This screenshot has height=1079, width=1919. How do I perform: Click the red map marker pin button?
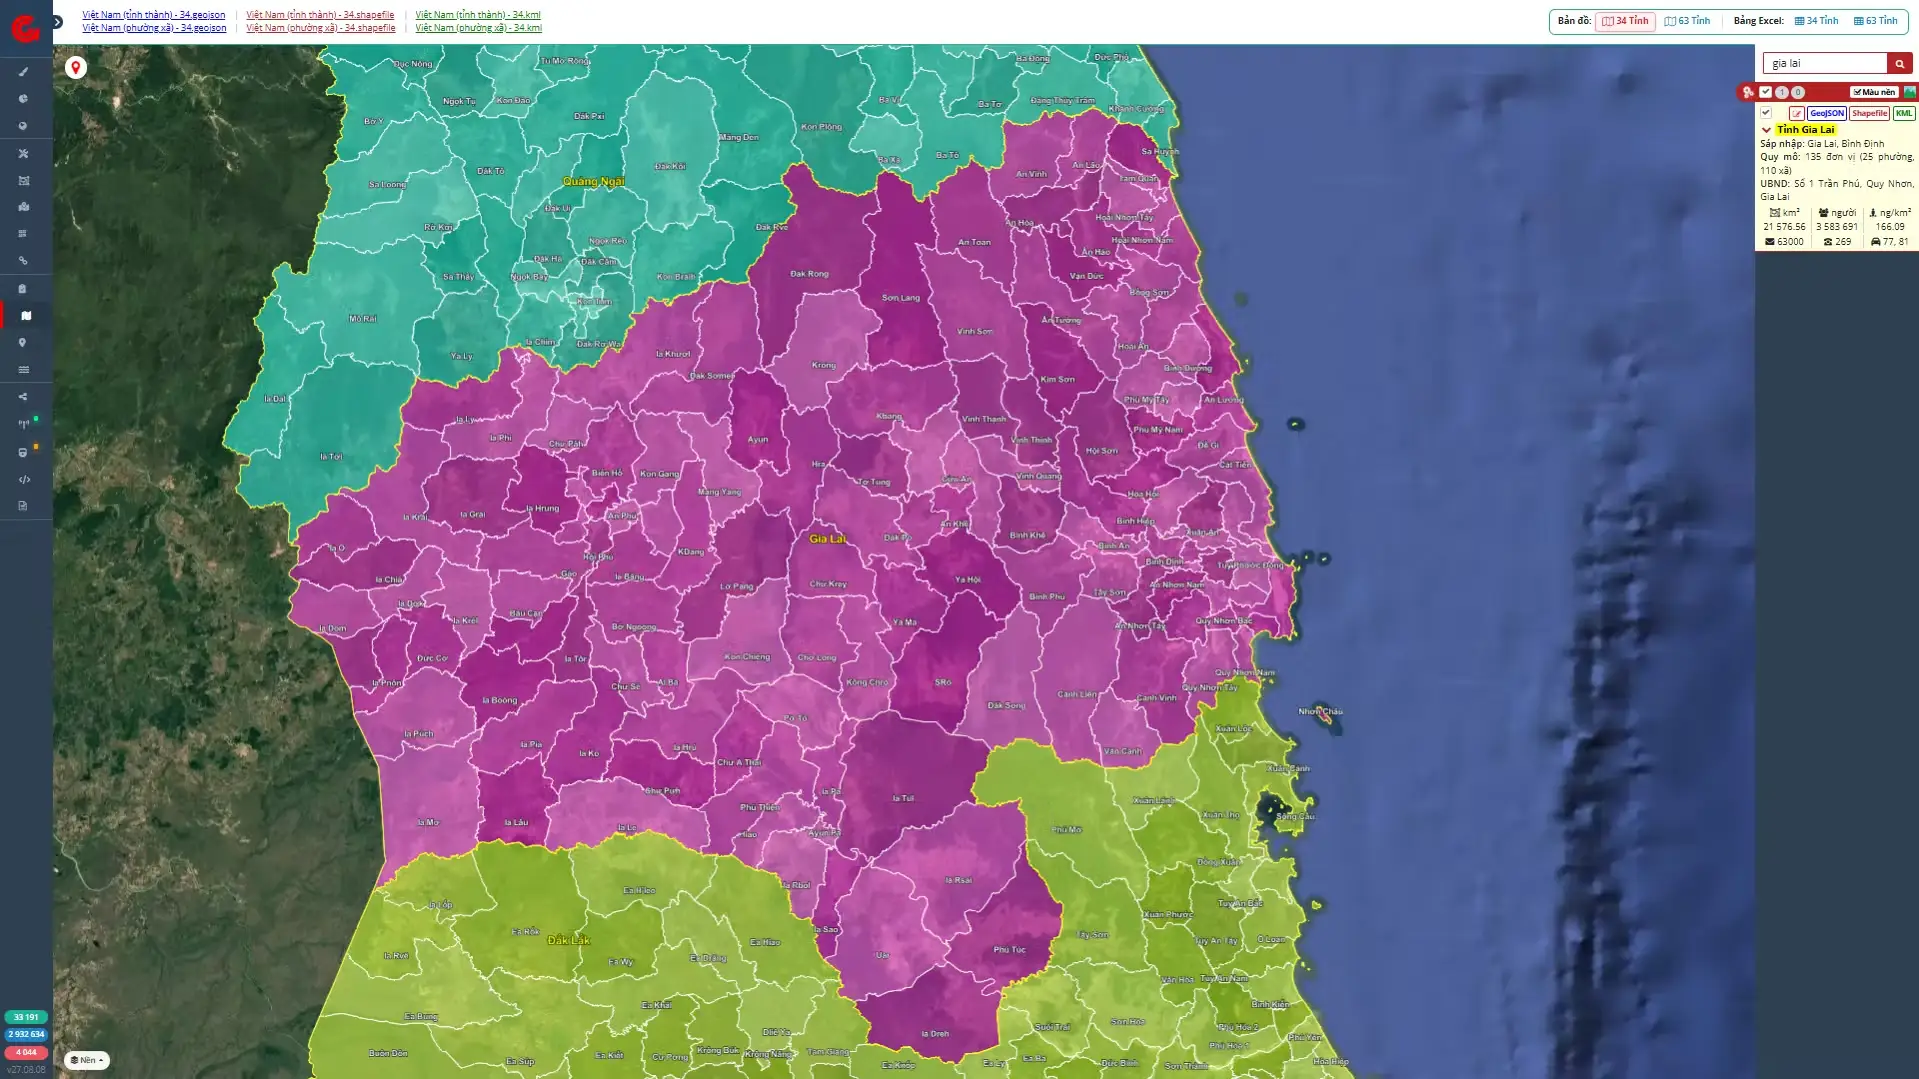75,67
